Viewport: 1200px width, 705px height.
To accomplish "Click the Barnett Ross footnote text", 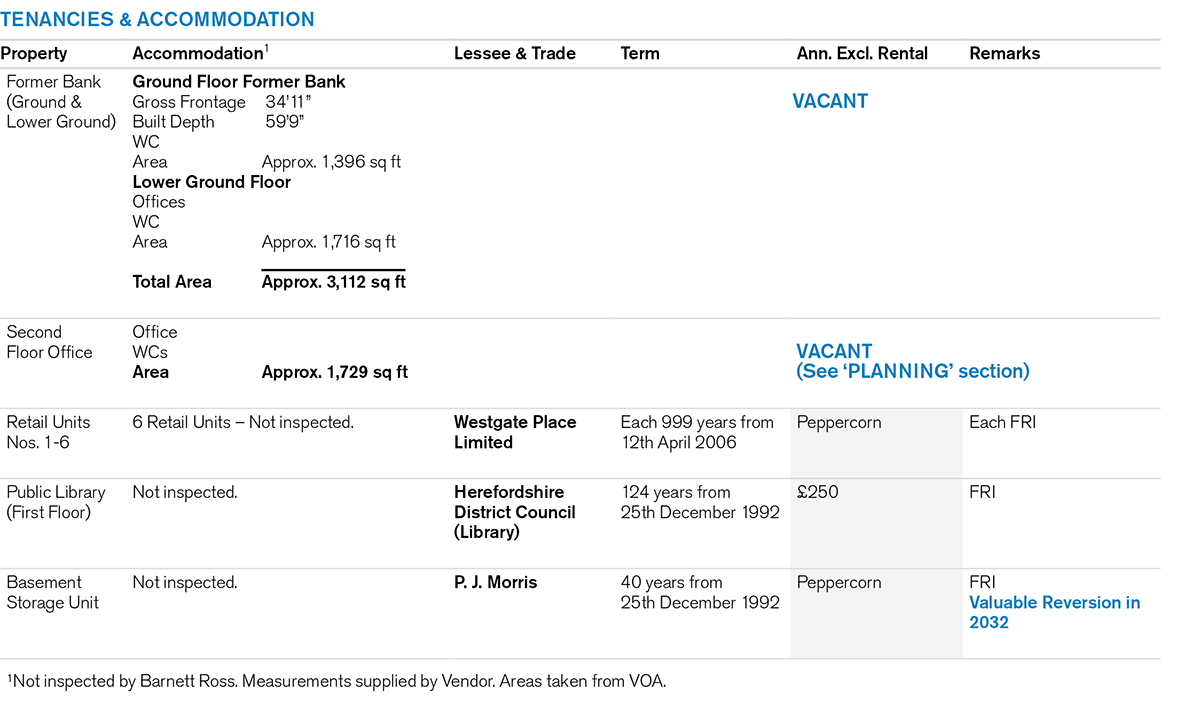I will [336, 682].
